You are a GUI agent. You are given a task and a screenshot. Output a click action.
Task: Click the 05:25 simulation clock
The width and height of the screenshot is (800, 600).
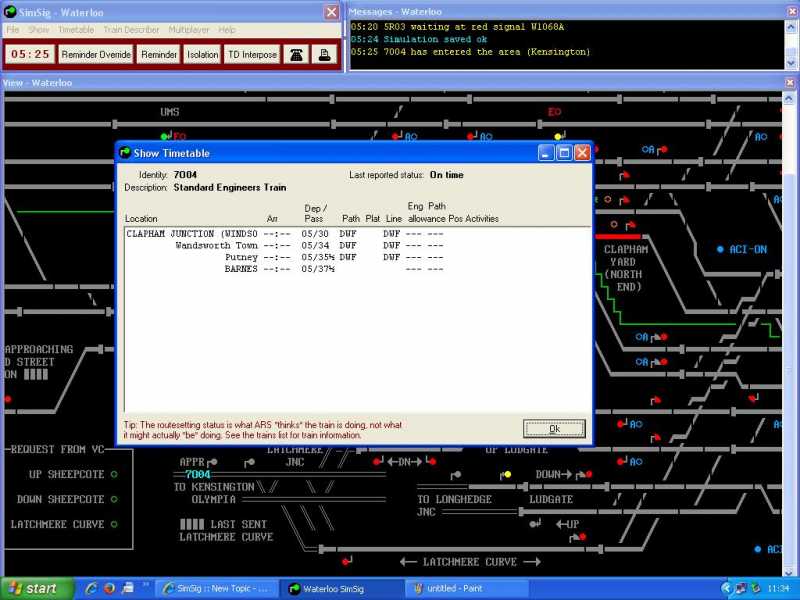[30, 54]
